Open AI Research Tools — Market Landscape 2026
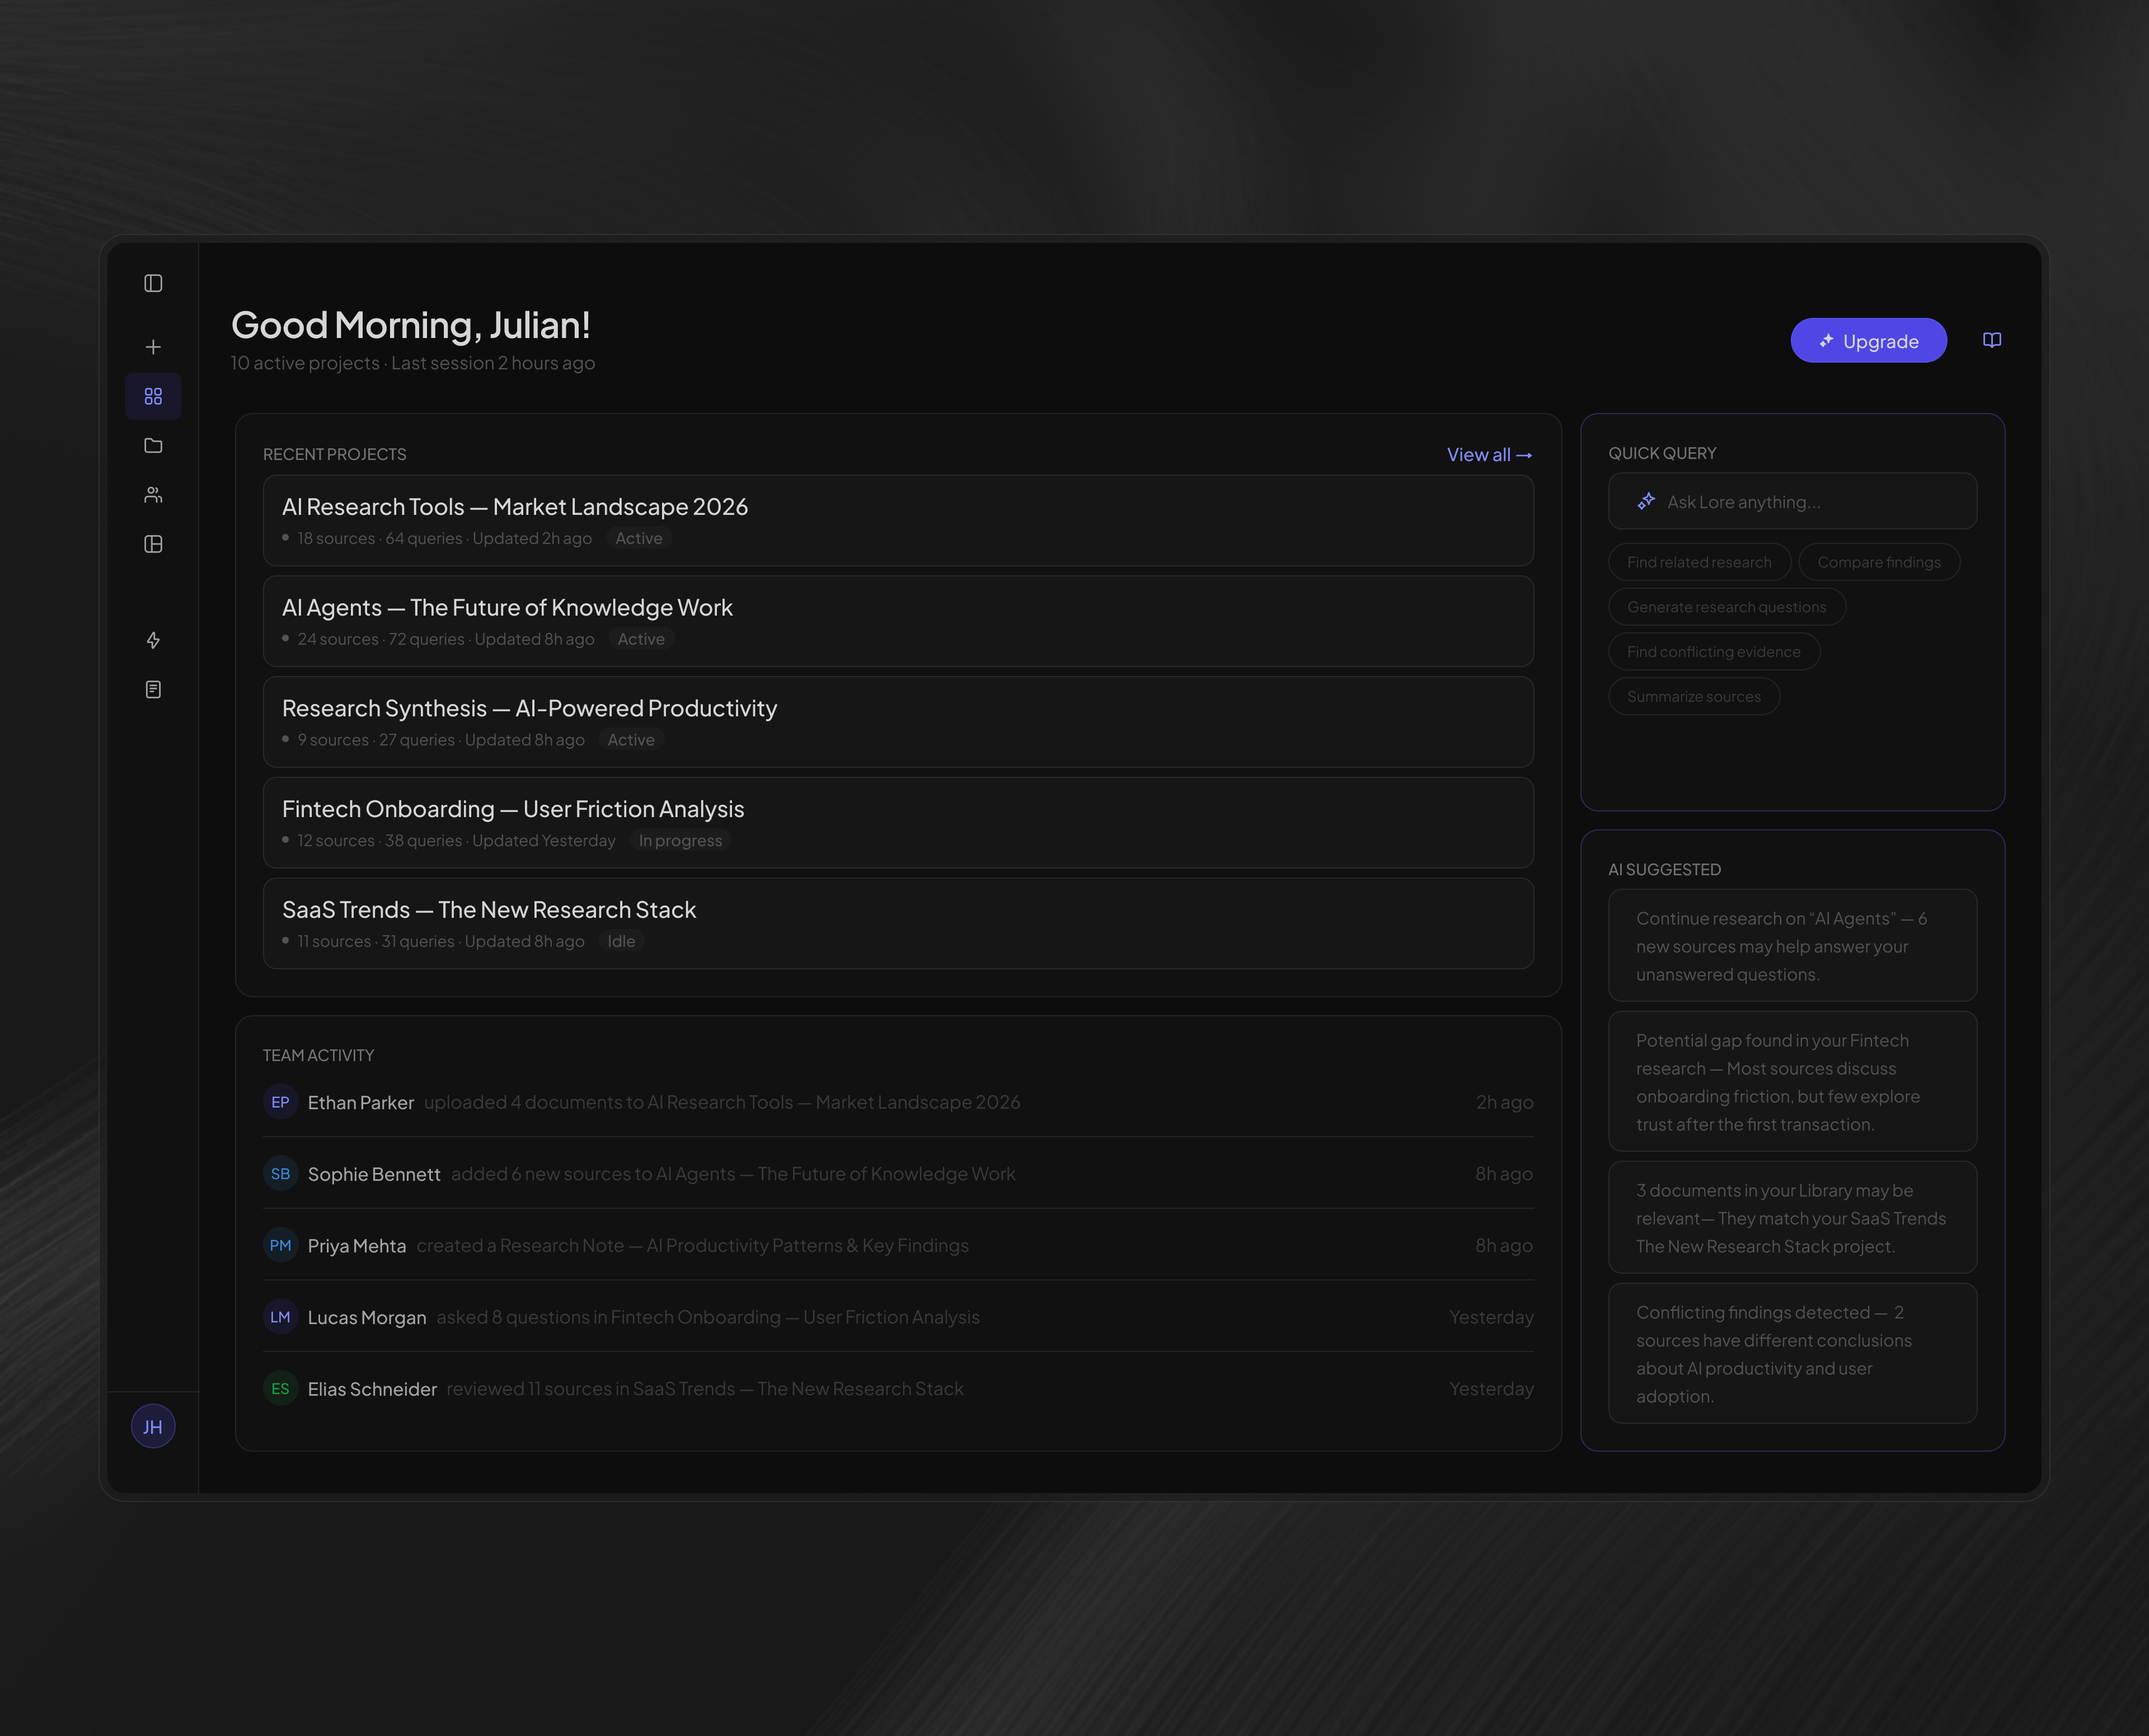Image resolution: width=2149 pixels, height=1736 pixels. [x=898, y=521]
